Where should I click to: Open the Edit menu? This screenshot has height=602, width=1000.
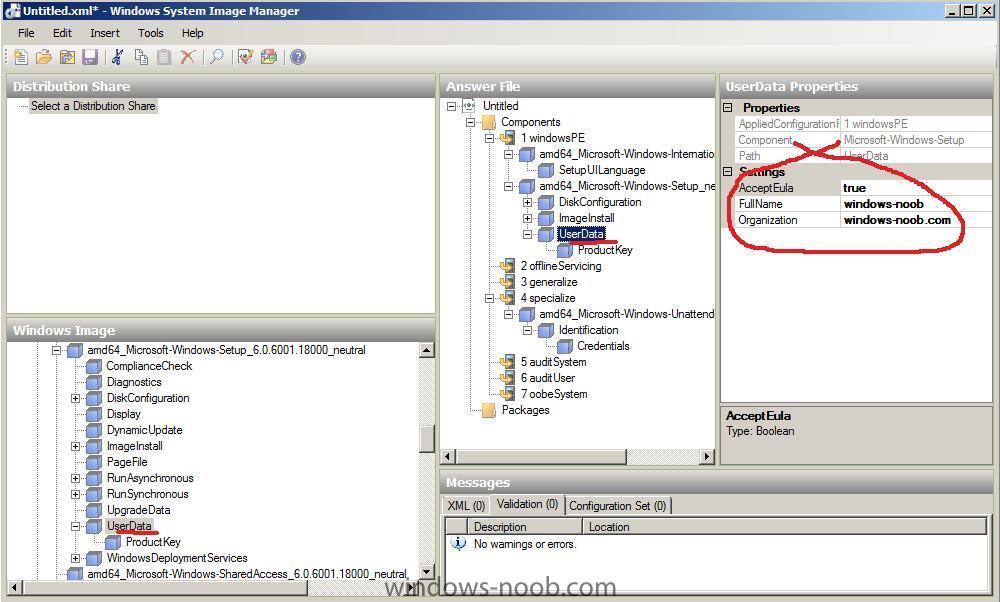click(x=62, y=33)
